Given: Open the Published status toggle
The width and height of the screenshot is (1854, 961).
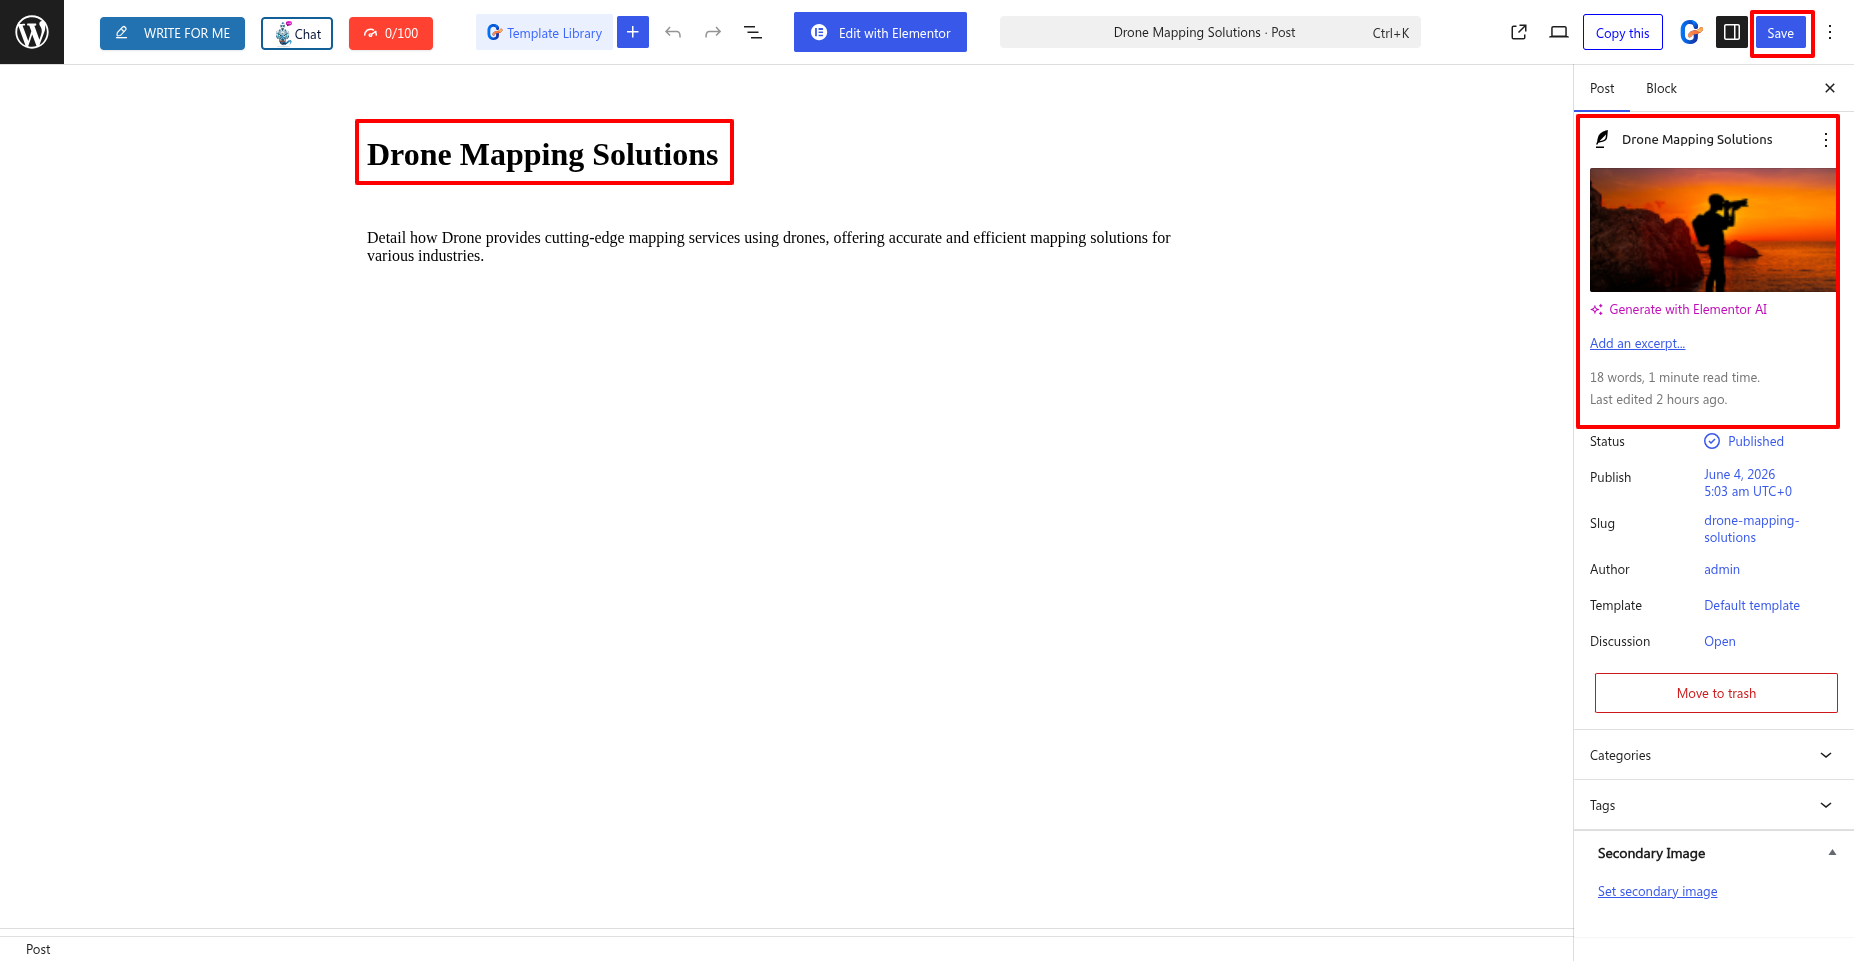Looking at the screenshot, I should tap(1744, 441).
